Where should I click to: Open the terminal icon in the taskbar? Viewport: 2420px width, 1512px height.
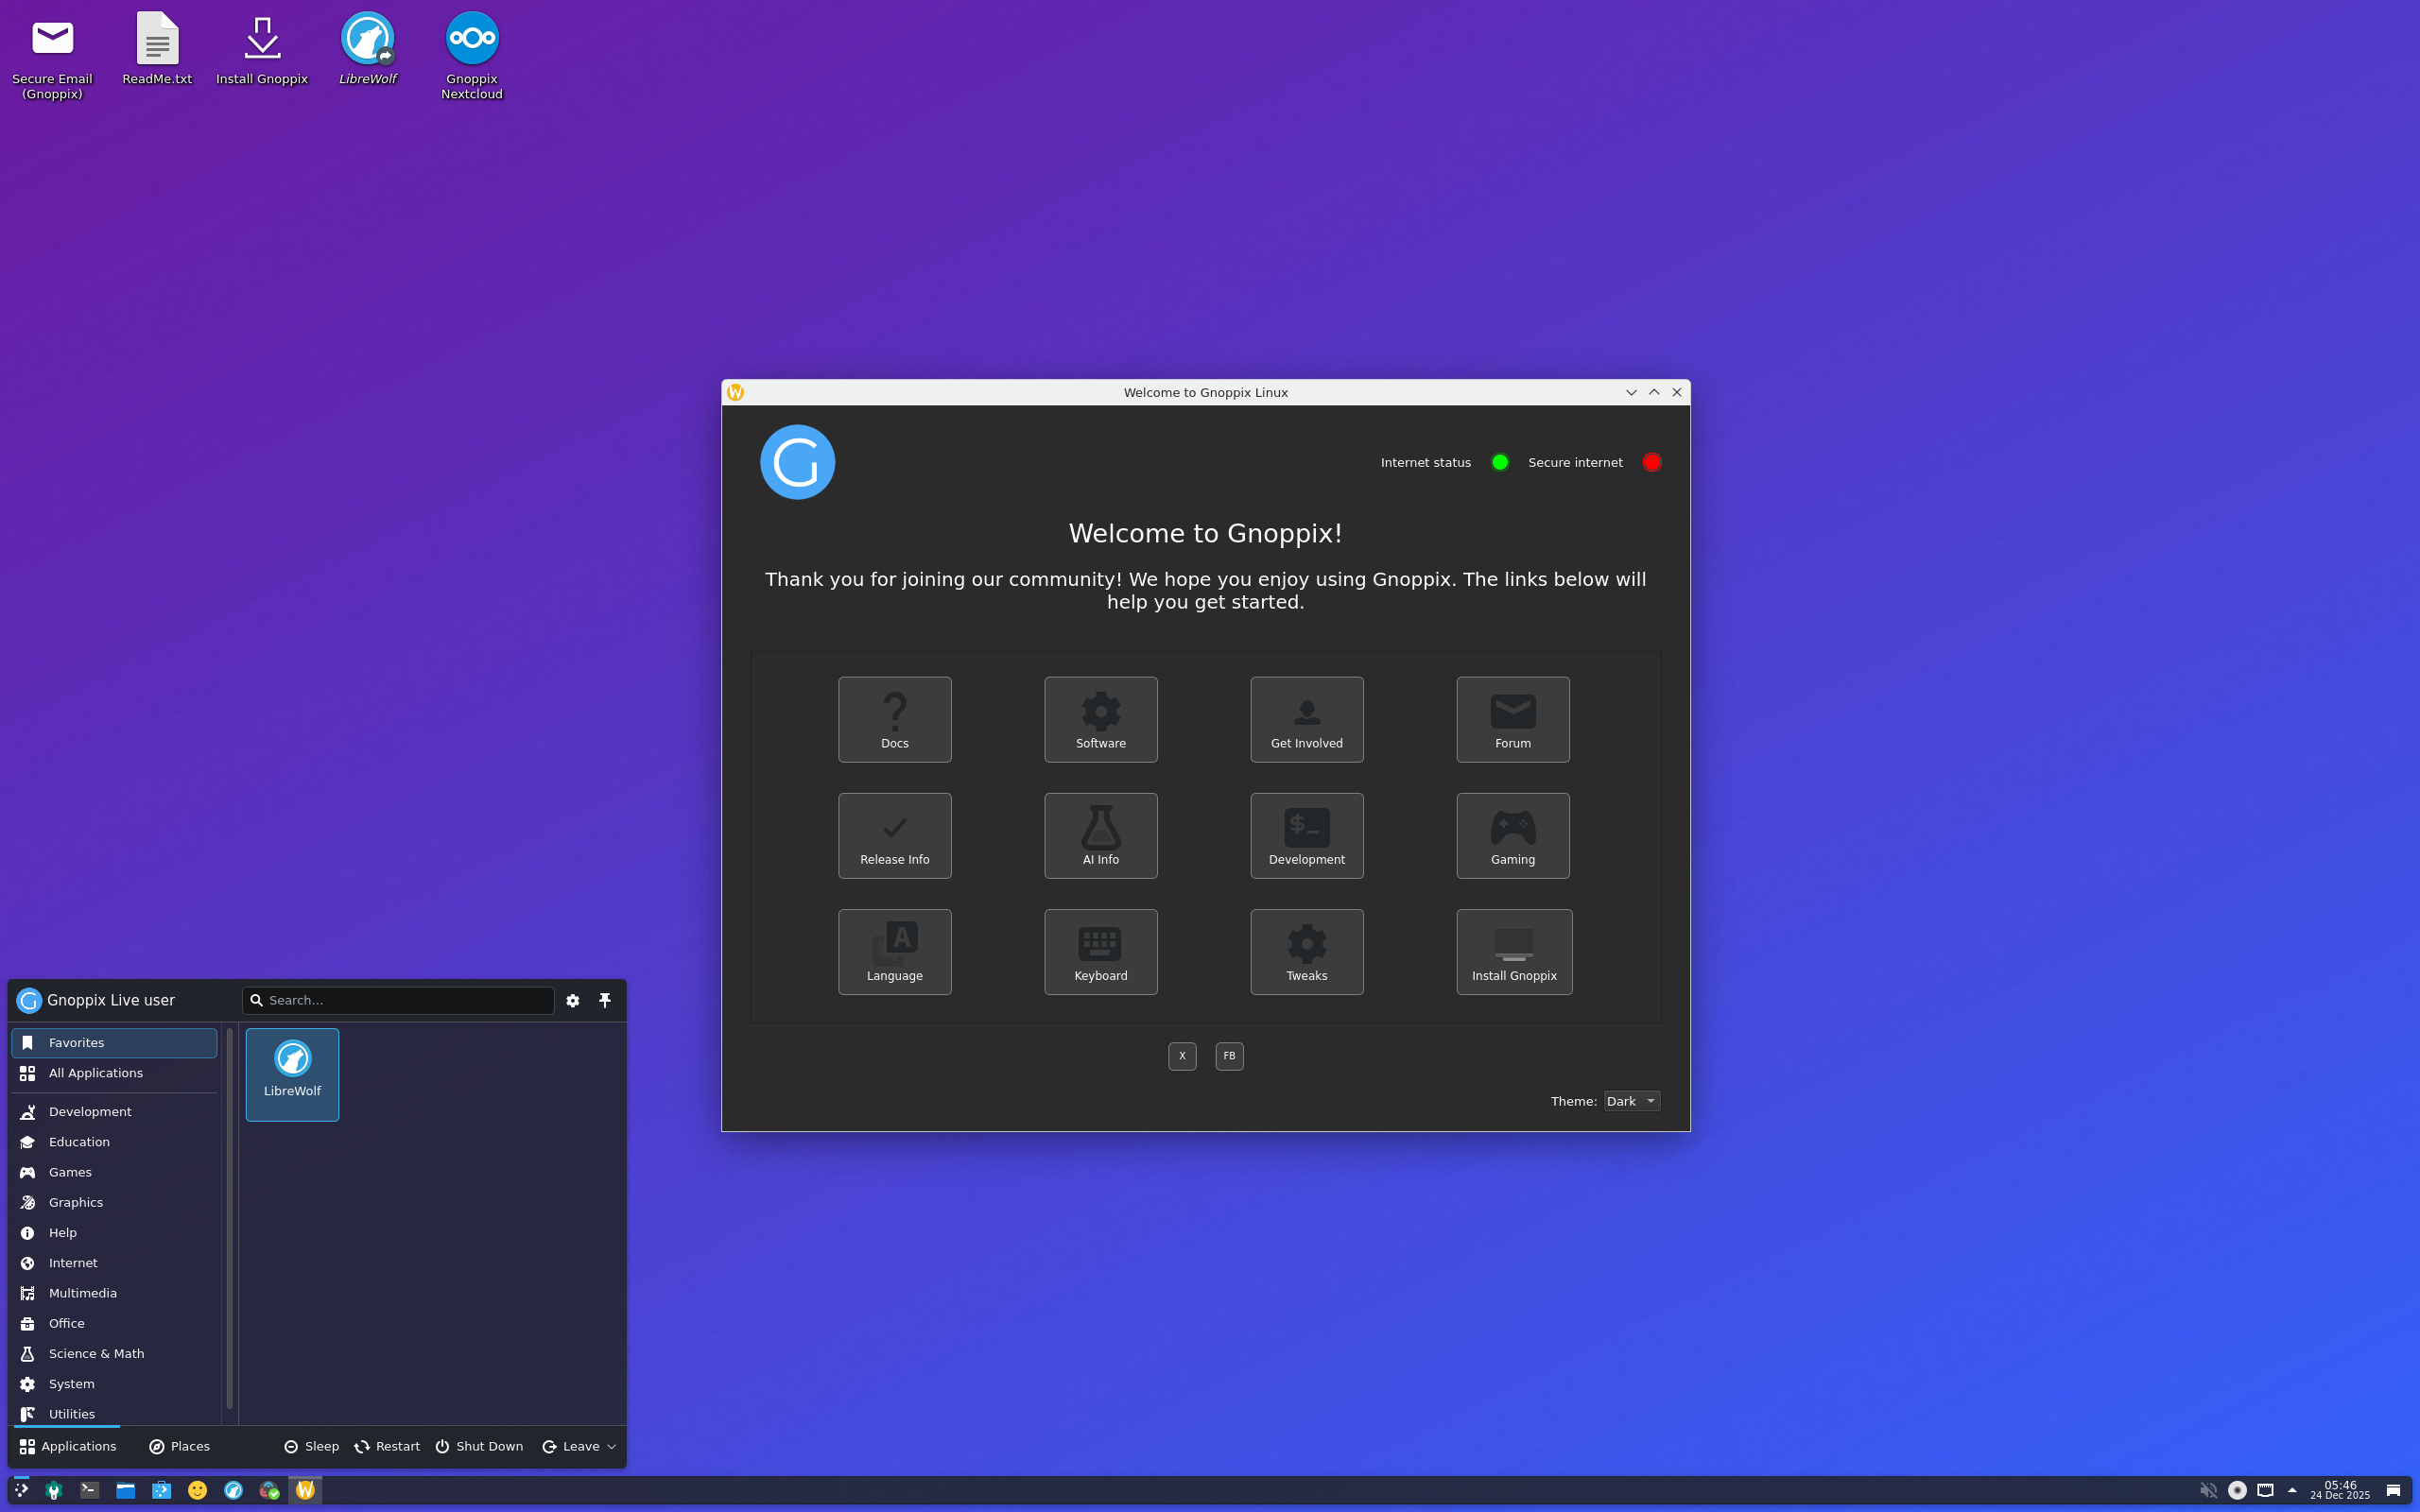[89, 1490]
